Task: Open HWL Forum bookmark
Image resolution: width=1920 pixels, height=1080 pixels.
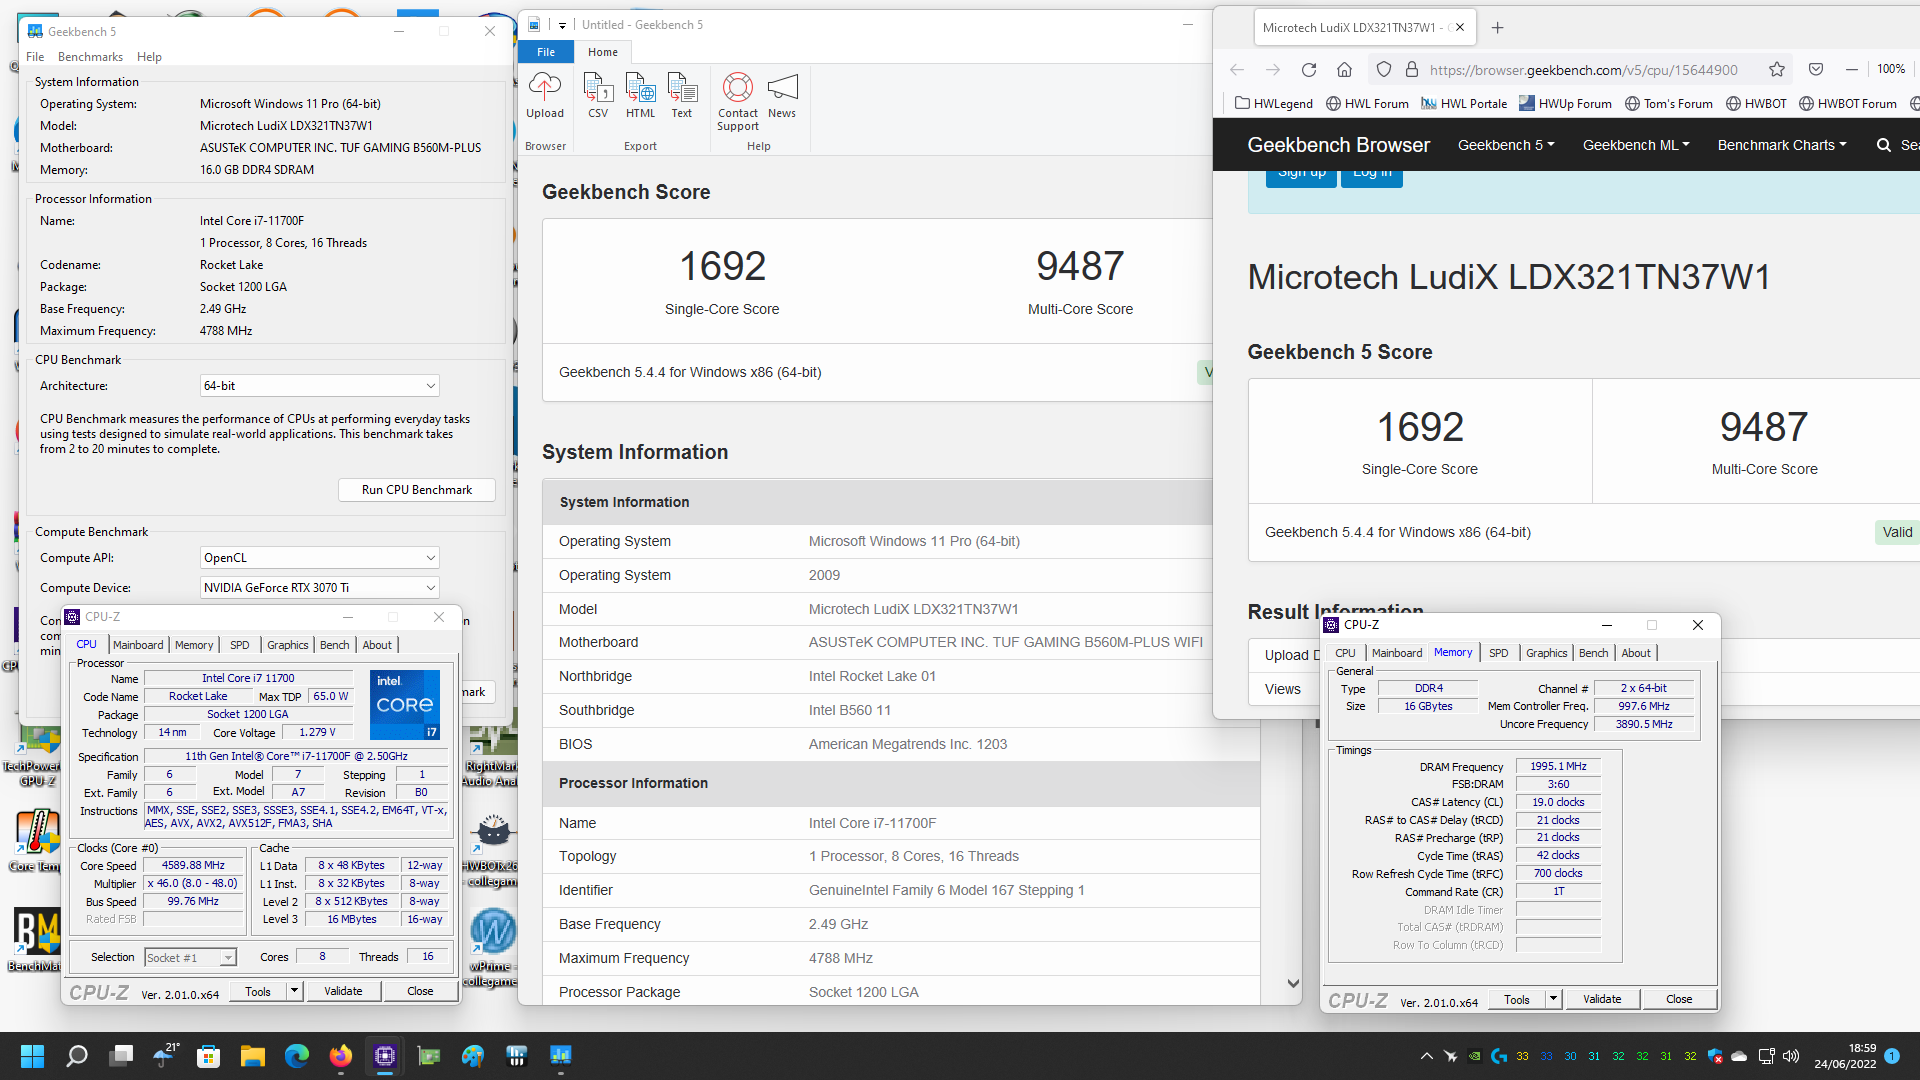Action: [x=1367, y=103]
